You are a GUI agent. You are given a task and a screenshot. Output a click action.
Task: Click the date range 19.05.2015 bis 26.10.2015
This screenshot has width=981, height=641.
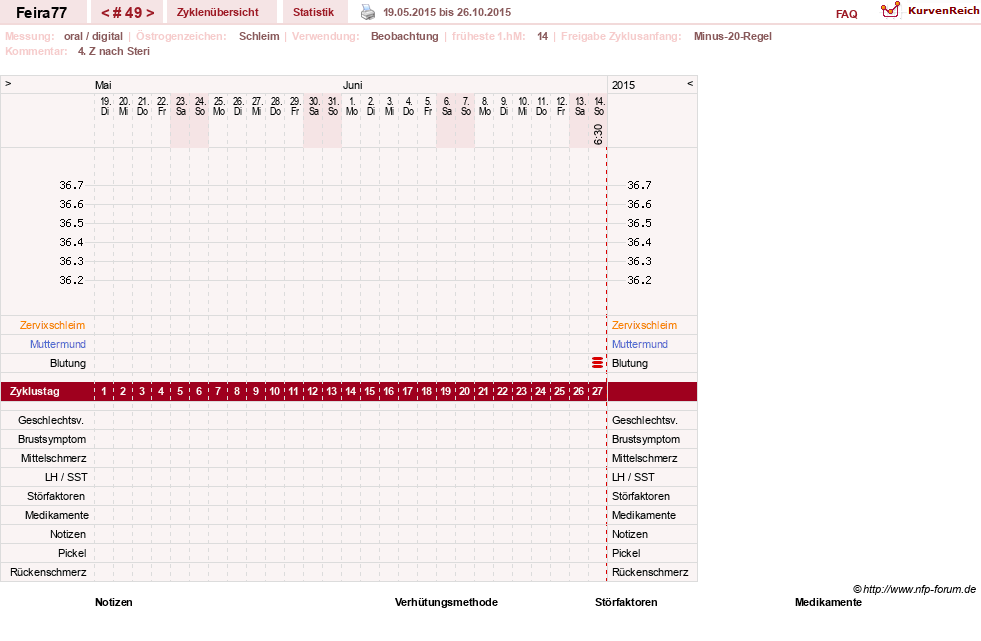tap(447, 12)
